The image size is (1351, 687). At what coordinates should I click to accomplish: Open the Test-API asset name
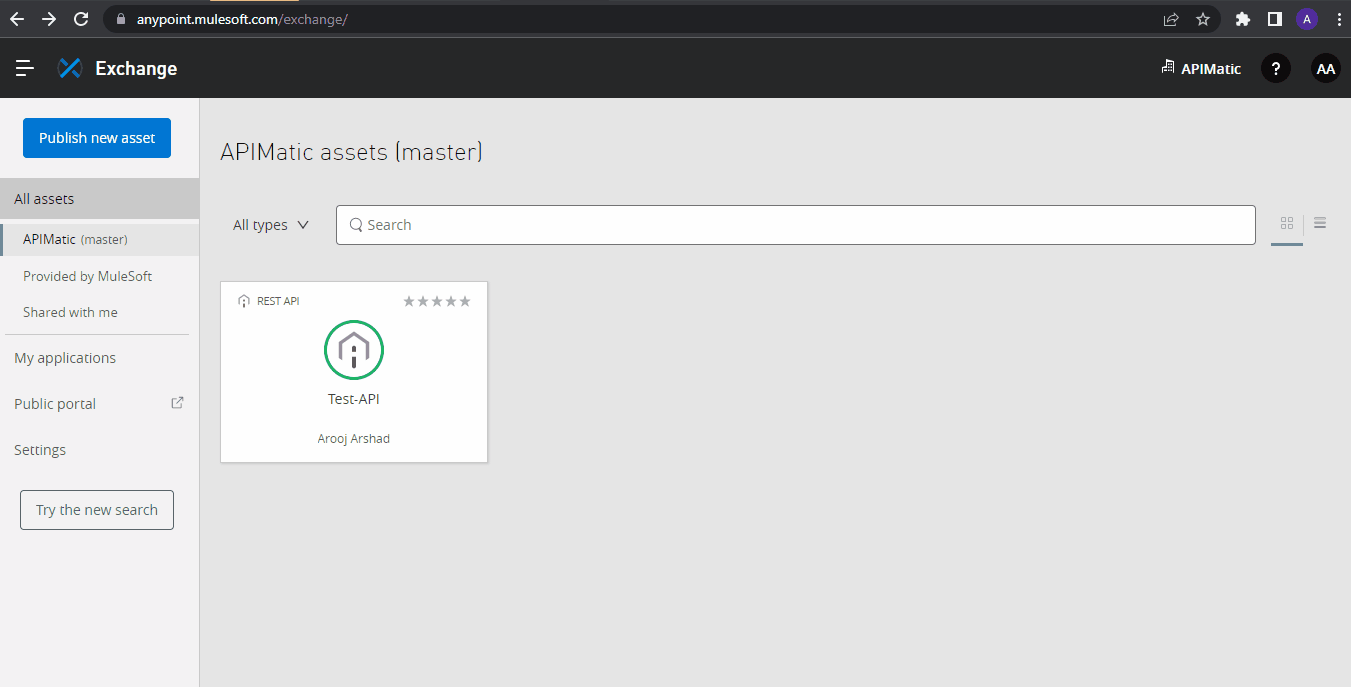pyautogui.click(x=354, y=399)
